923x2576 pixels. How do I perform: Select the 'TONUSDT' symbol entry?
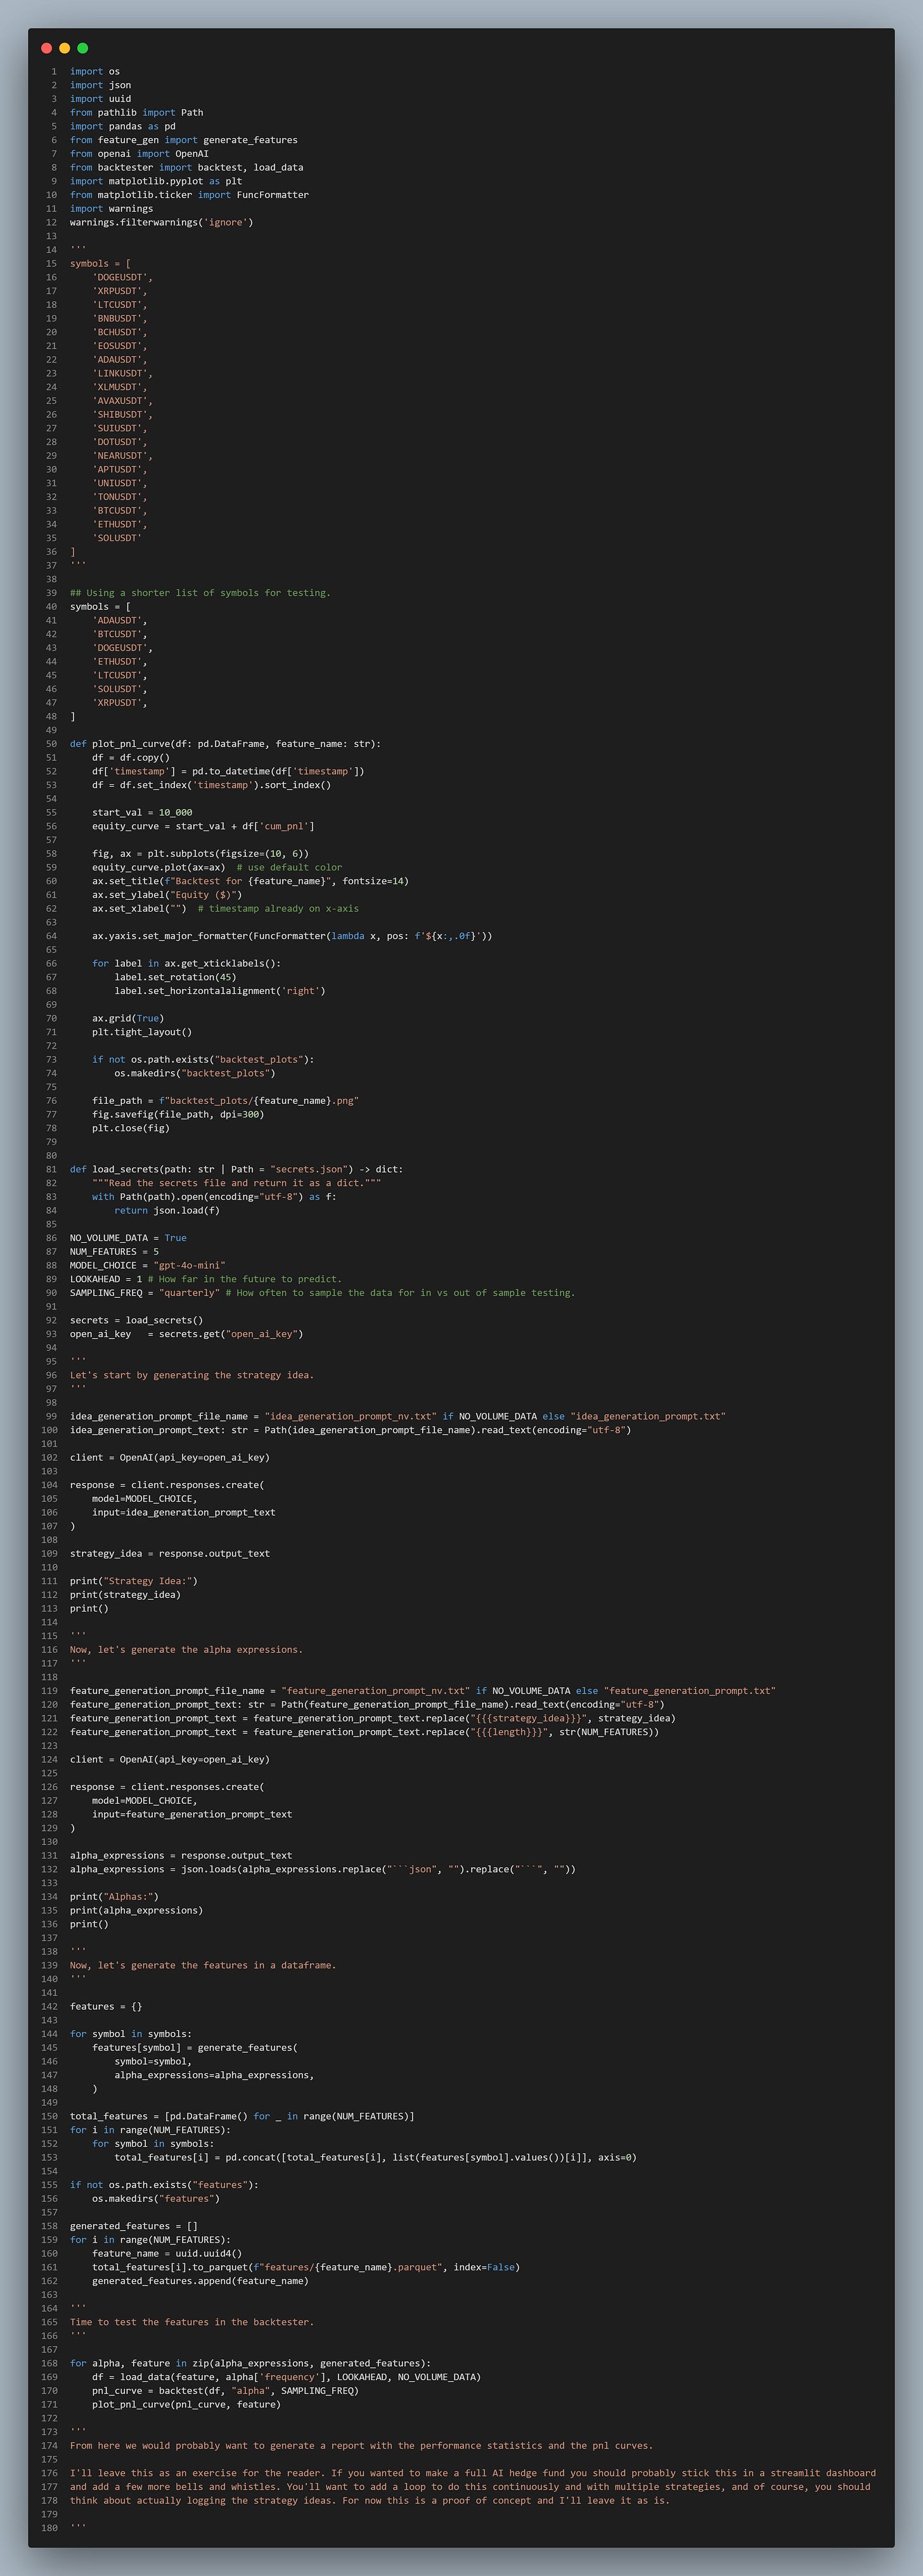[x=119, y=496]
